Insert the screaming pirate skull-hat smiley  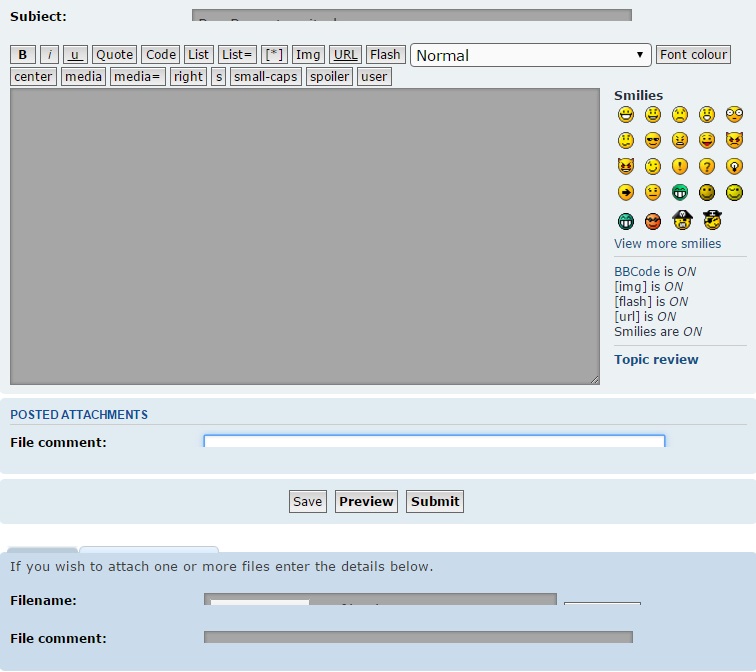[682, 220]
